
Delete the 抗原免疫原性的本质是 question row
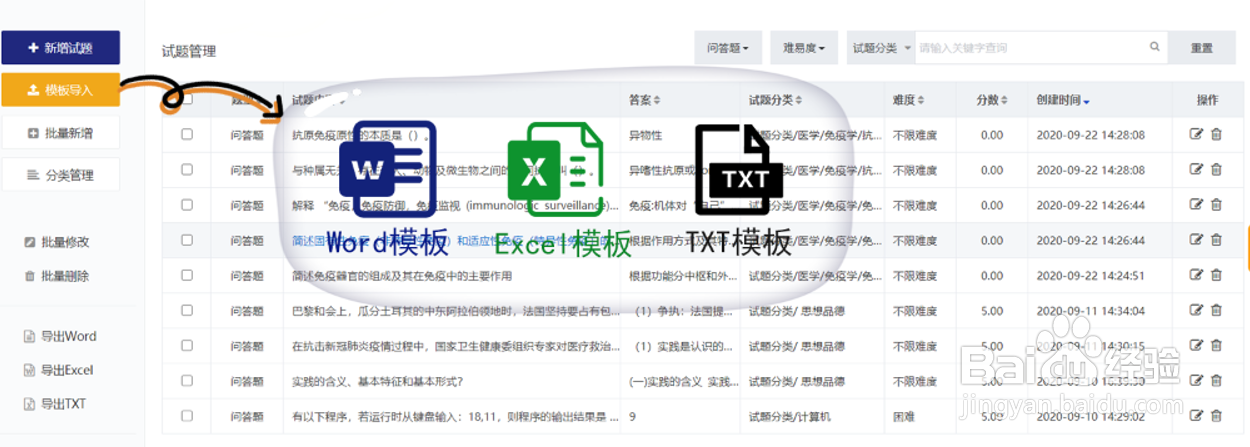(x=1216, y=135)
